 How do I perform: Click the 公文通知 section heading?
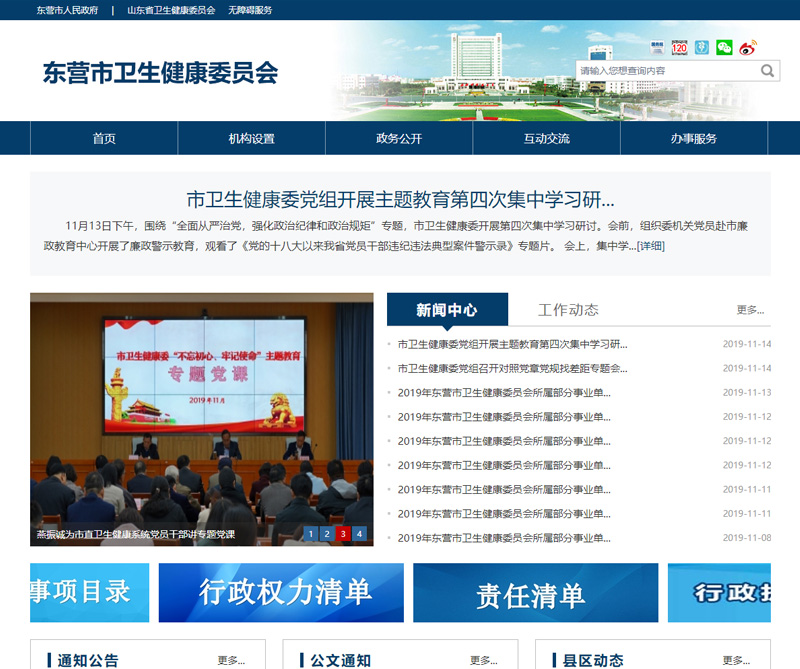[x=340, y=660]
